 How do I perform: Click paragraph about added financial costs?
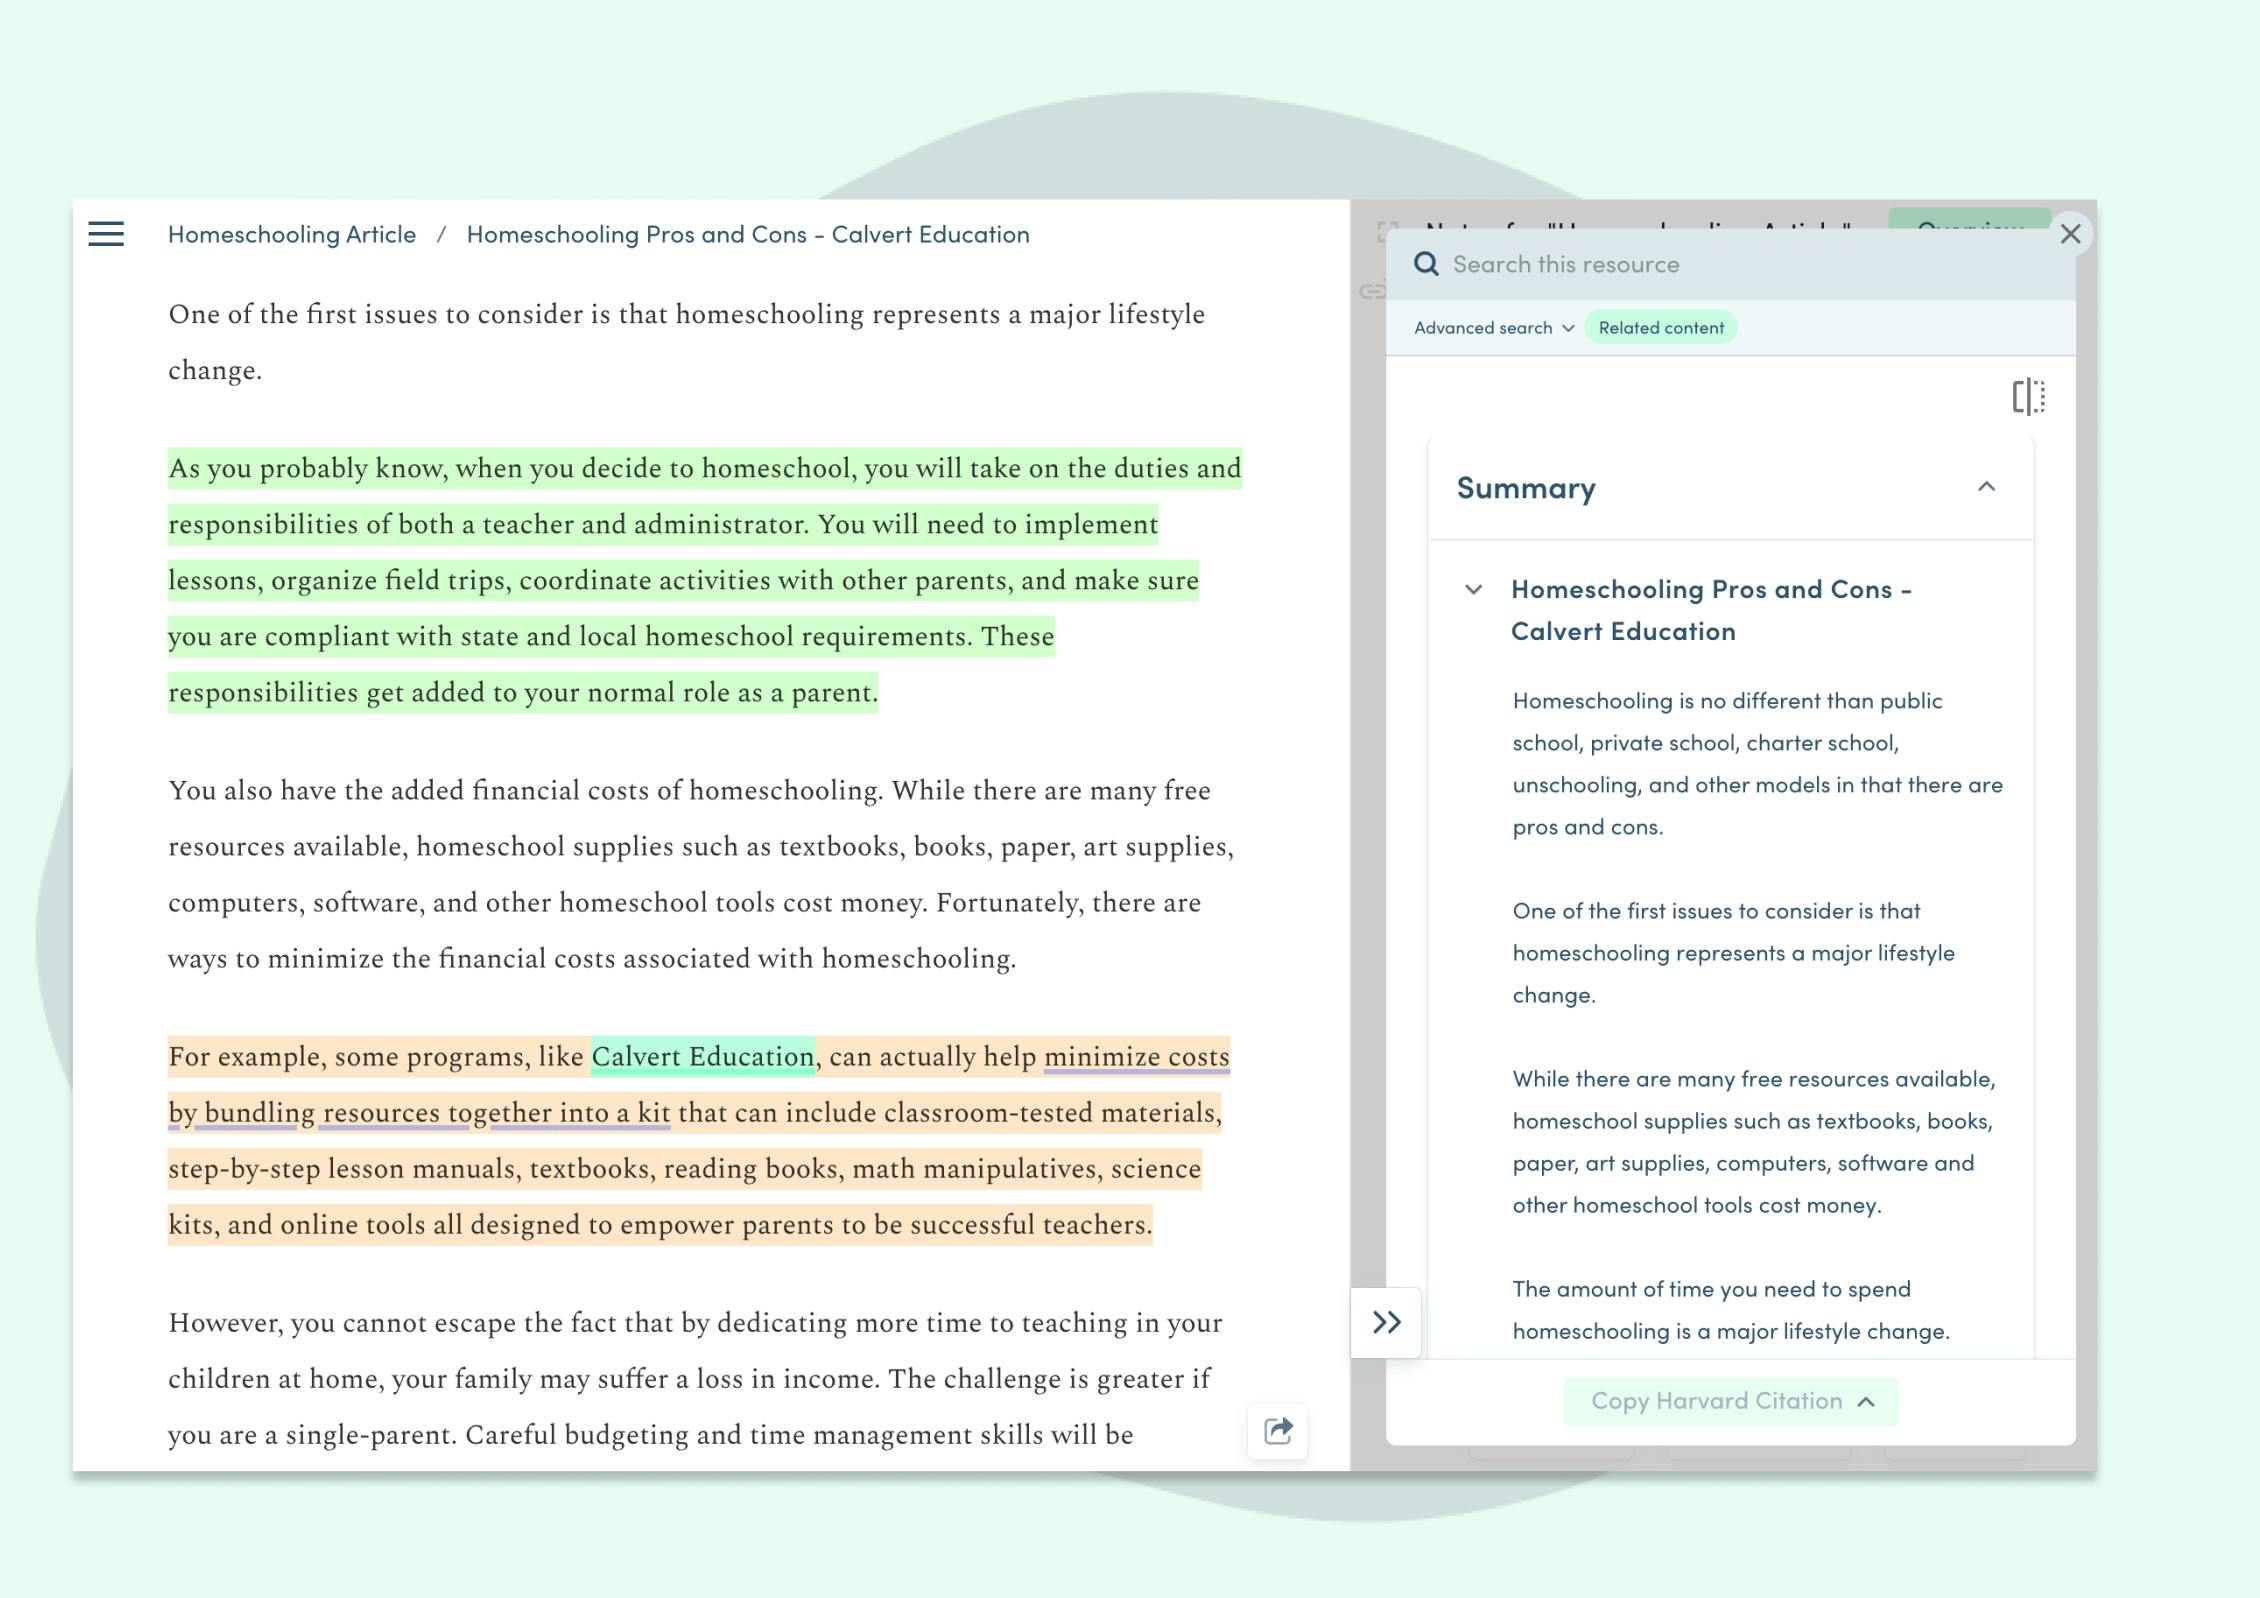coord(701,875)
